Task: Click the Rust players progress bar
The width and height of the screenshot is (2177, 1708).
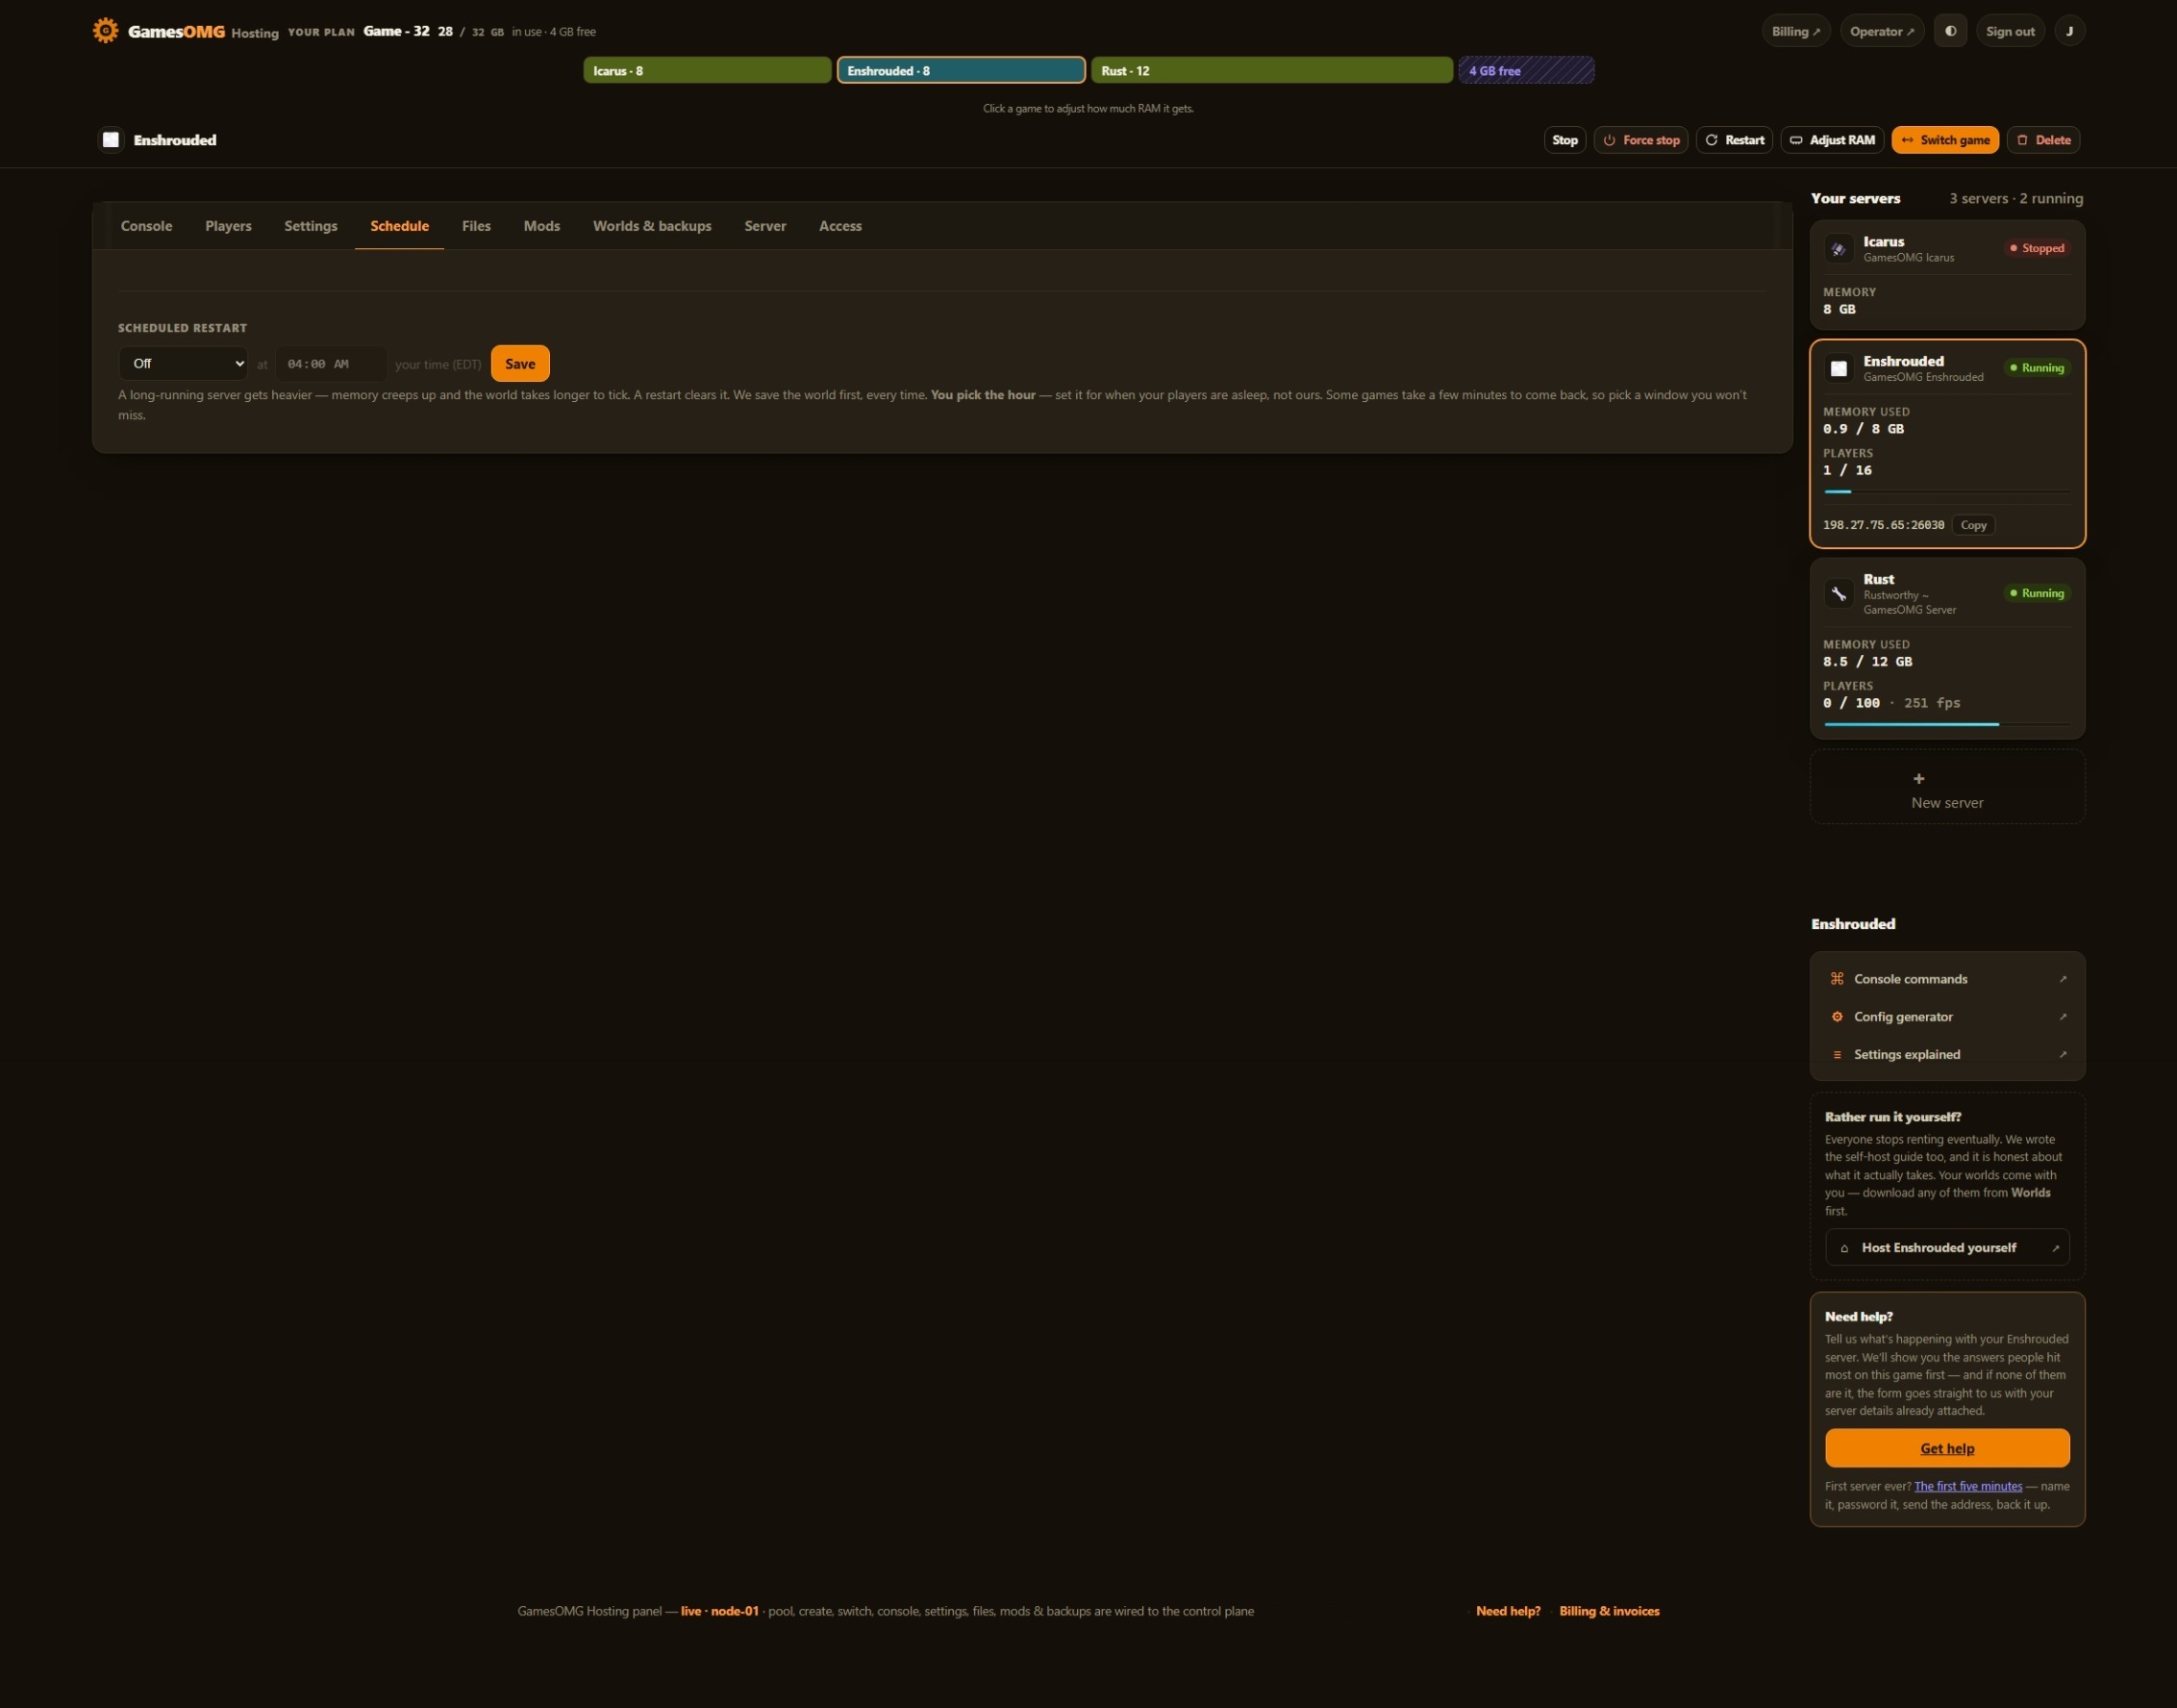Action: click(1946, 724)
